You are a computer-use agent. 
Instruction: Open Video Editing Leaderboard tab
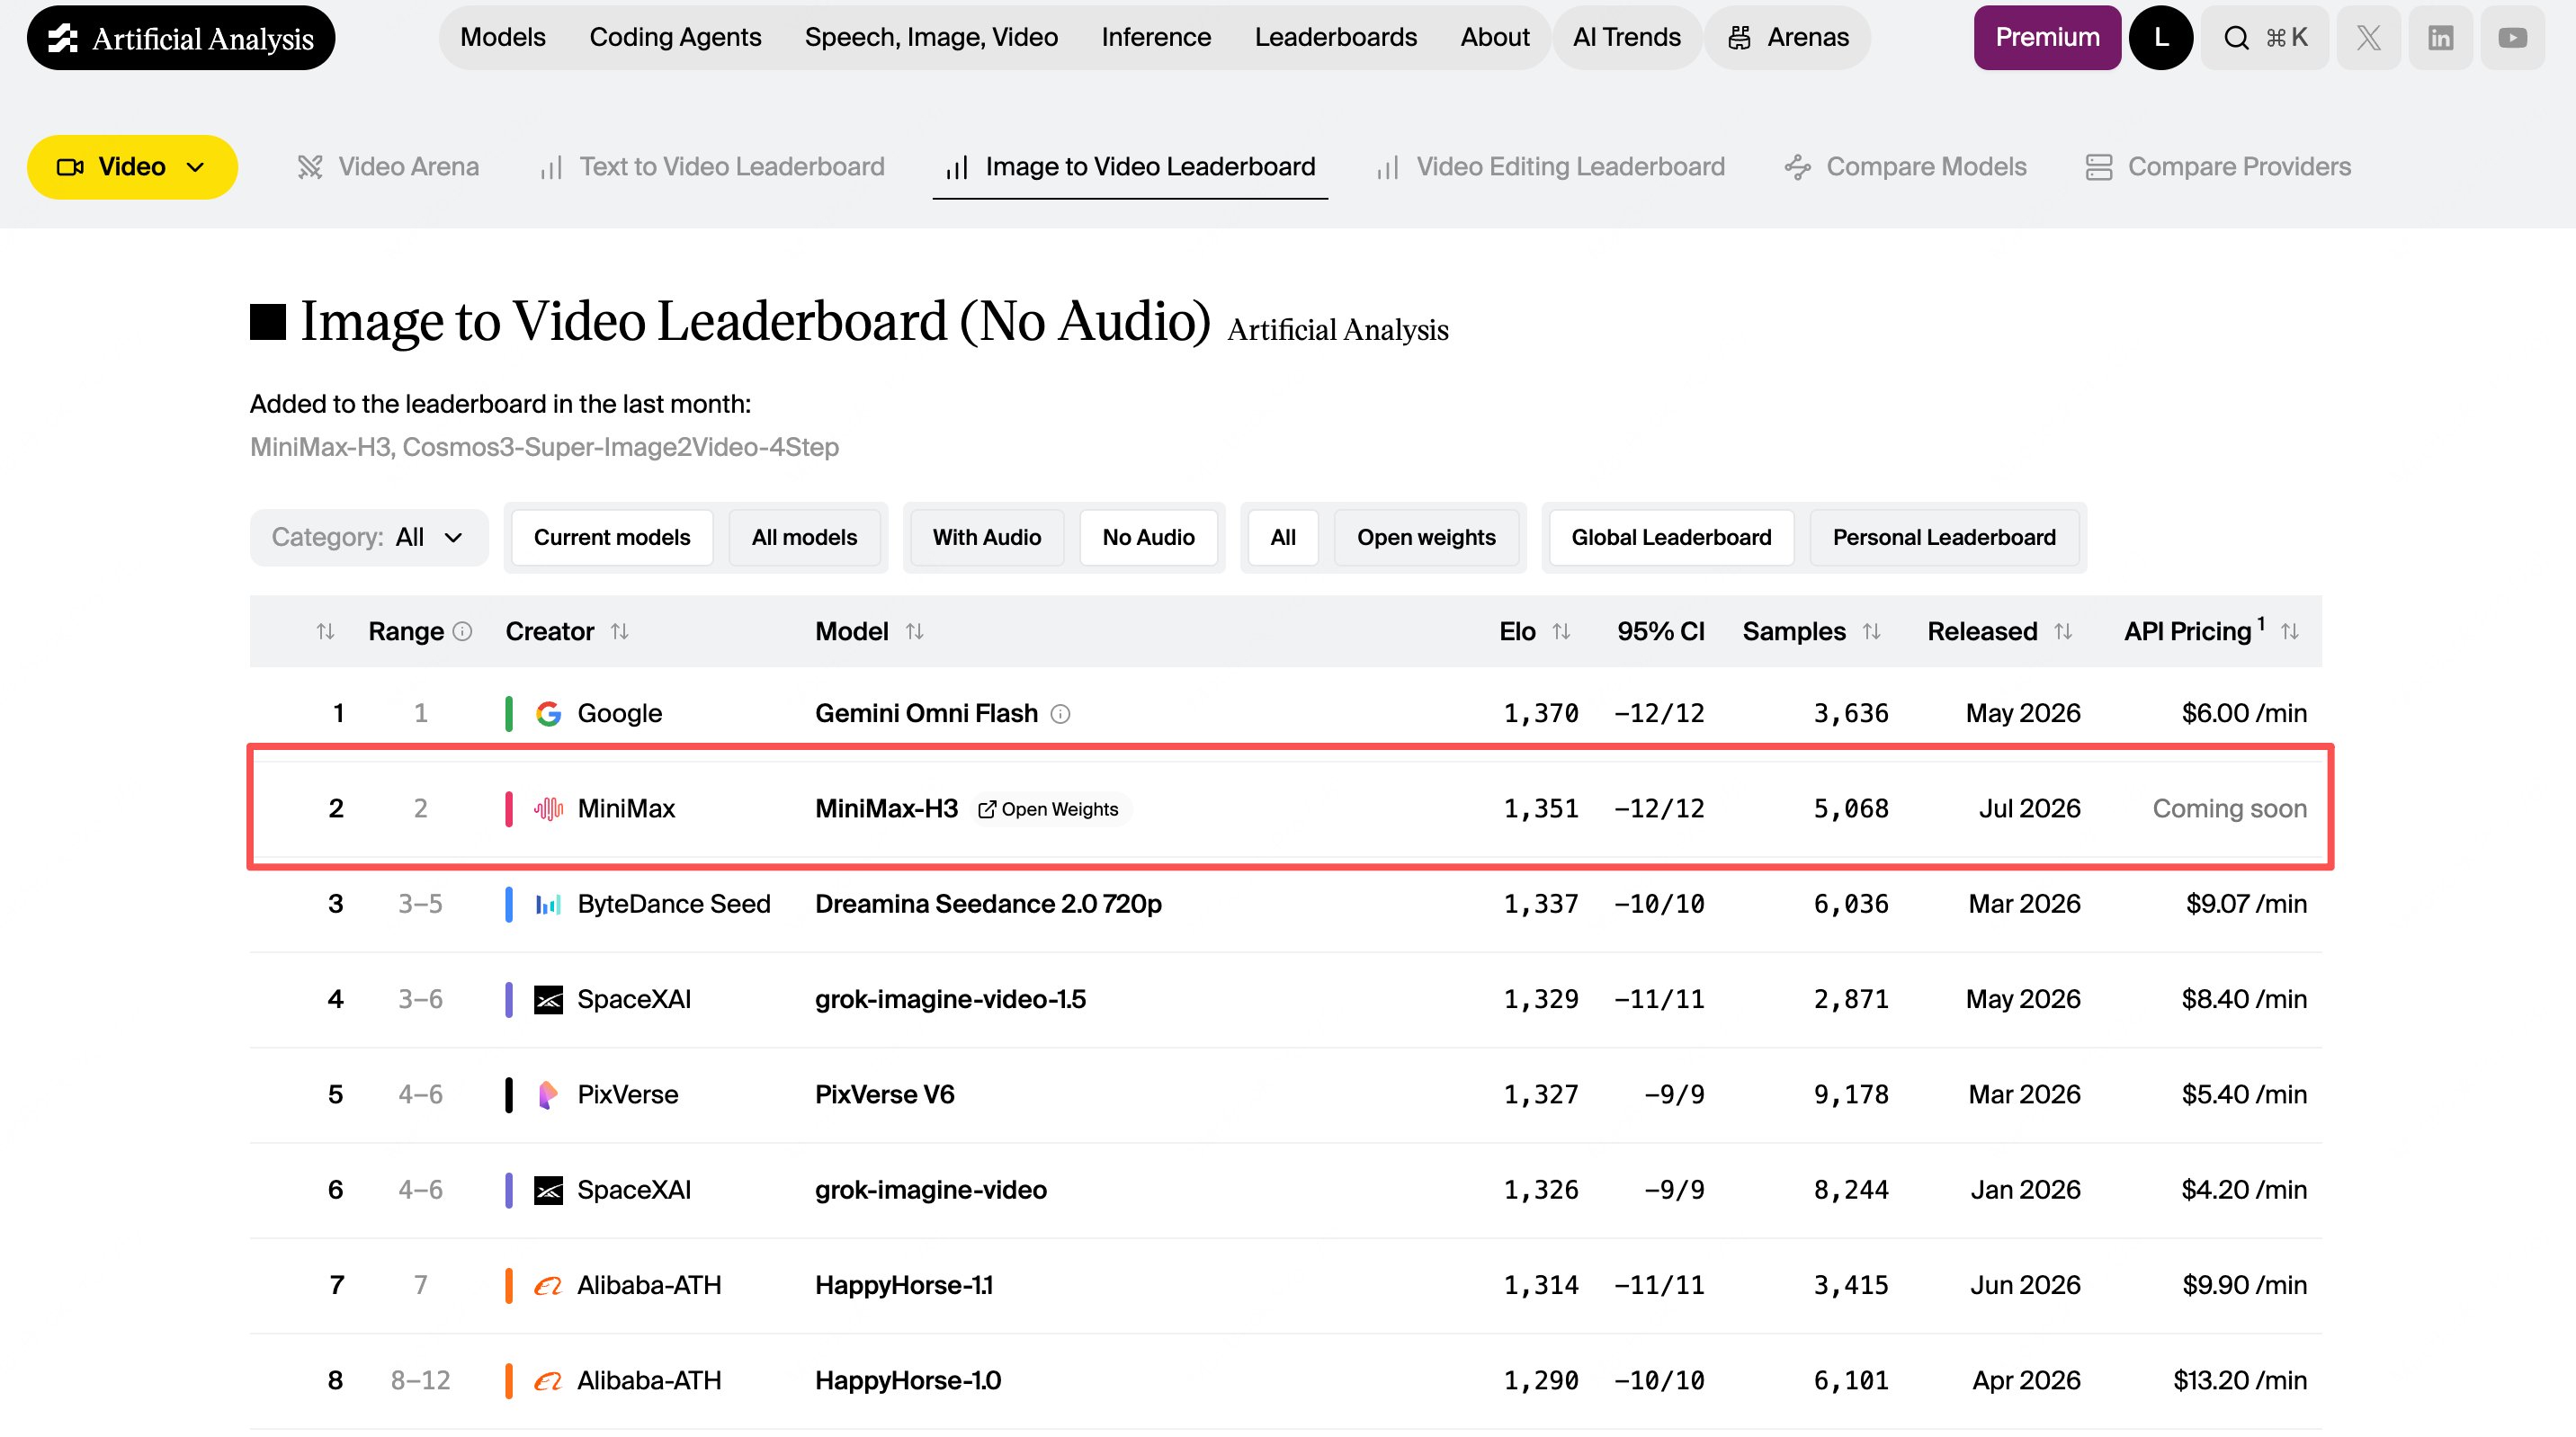[x=1550, y=167]
